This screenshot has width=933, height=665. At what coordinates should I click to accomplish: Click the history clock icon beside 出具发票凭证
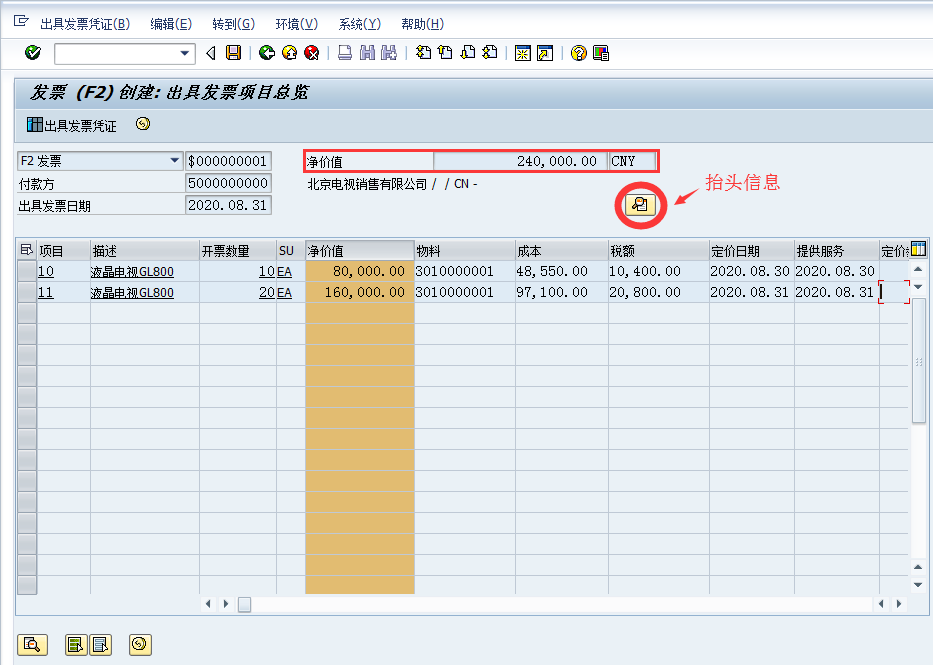(141, 124)
